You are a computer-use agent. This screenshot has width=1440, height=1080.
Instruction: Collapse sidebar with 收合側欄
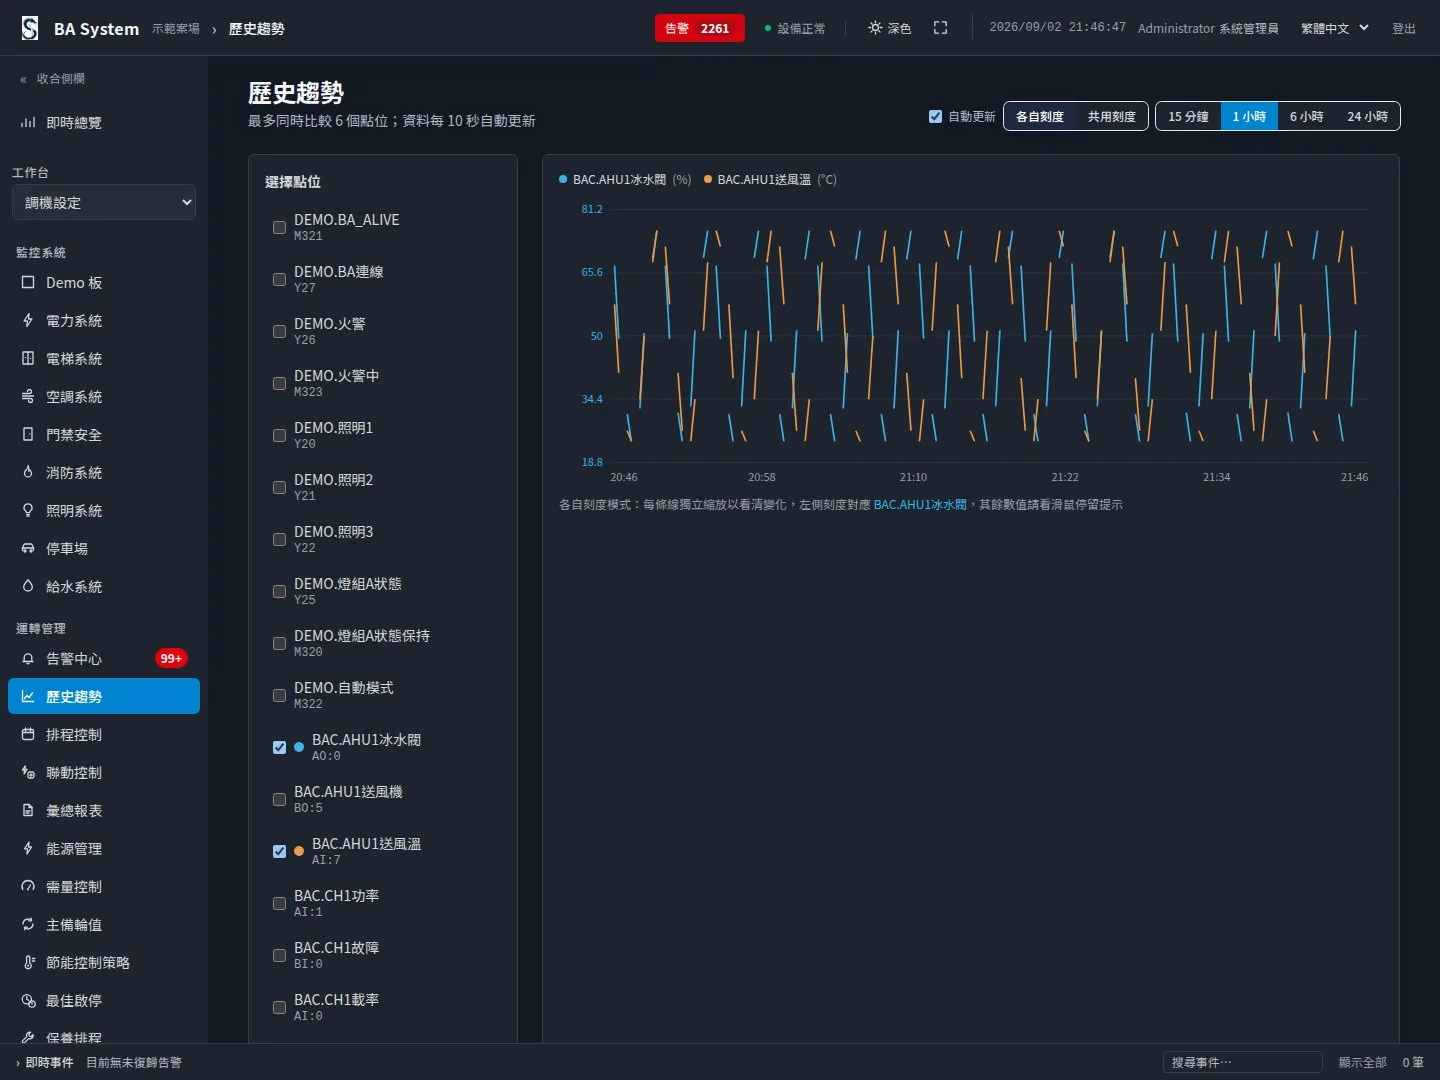coord(53,78)
